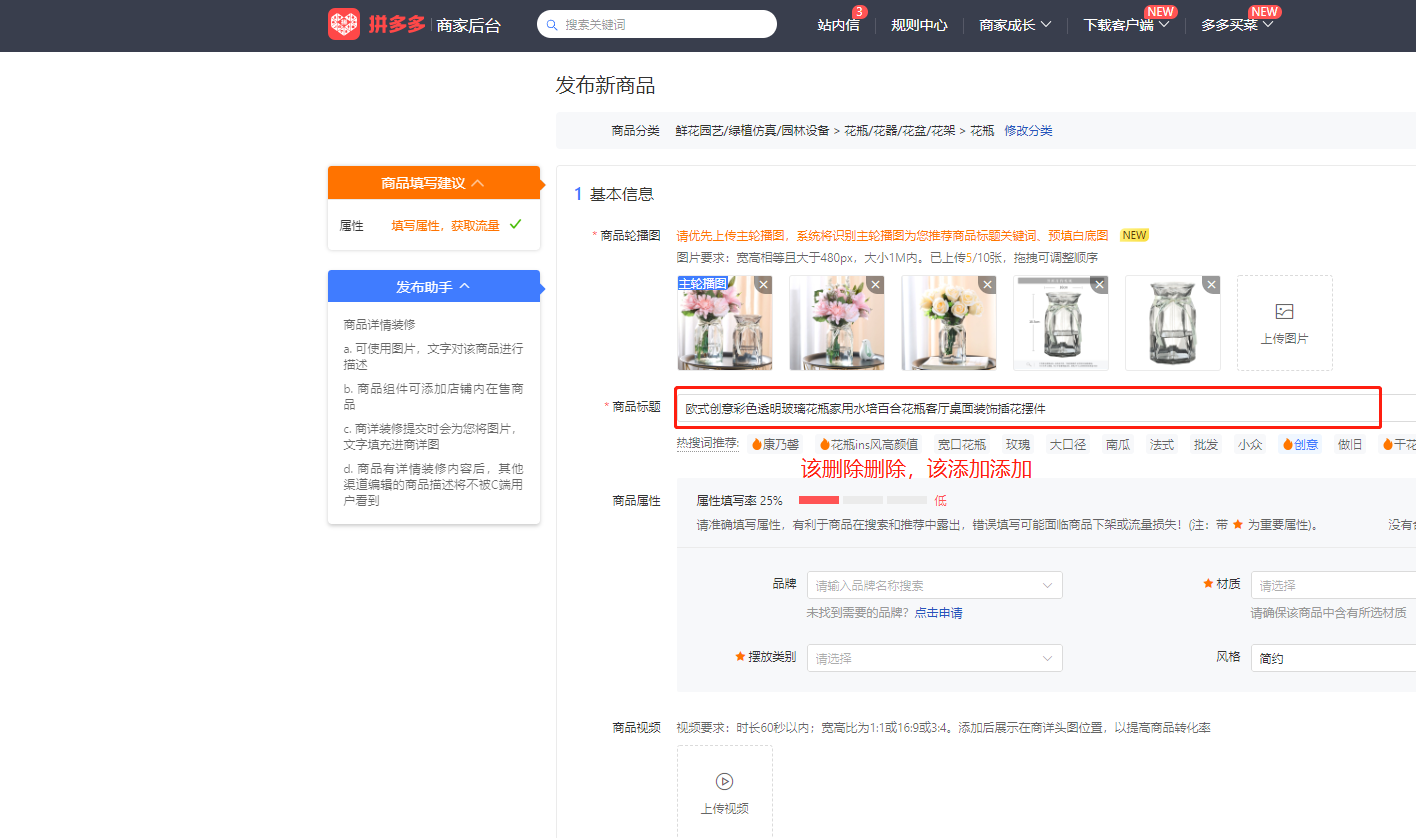The width and height of the screenshot is (1416, 838).
Task: Click the 发布新商品 page heading
Action: coord(606,86)
